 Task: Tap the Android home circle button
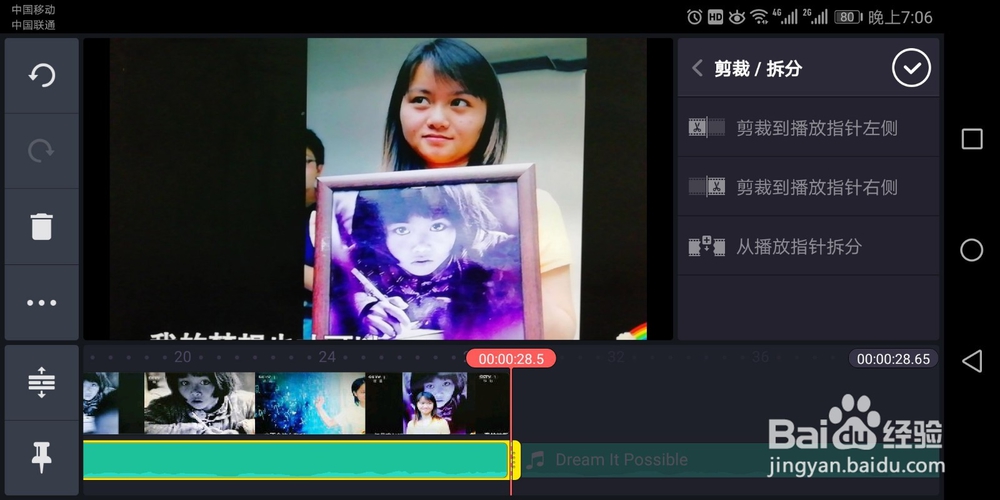pyautogui.click(x=972, y=250)
